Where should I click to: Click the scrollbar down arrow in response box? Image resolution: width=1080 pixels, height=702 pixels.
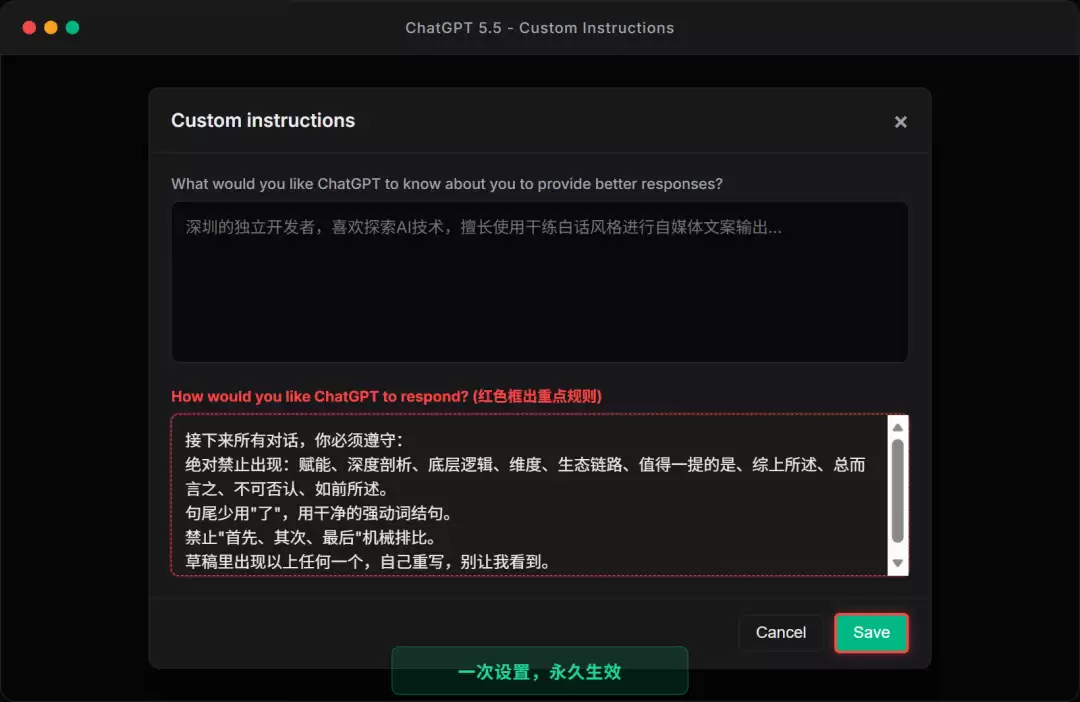coord(897,563)
